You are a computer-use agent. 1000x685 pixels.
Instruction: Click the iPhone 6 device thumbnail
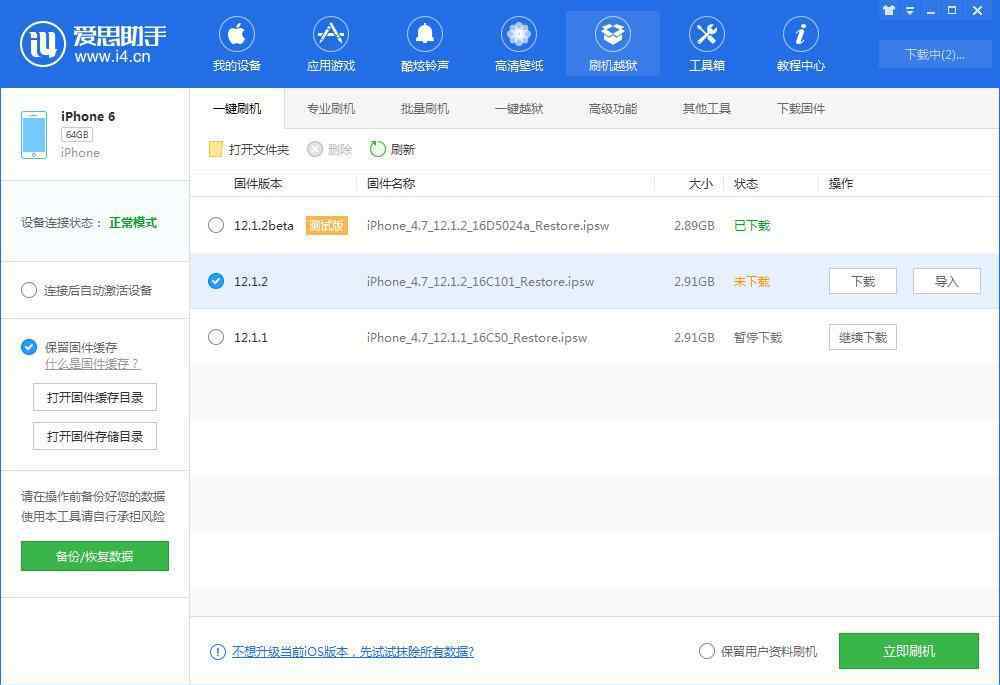pos(34,135)
